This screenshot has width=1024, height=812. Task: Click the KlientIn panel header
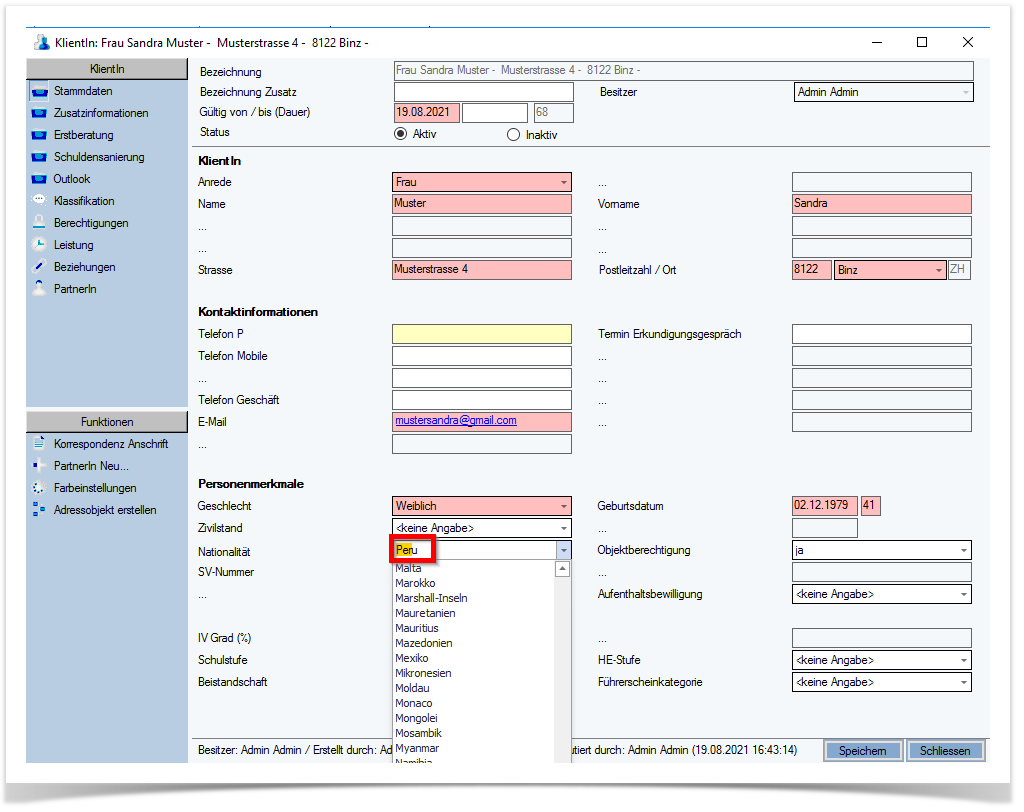(x=107, y=69)
